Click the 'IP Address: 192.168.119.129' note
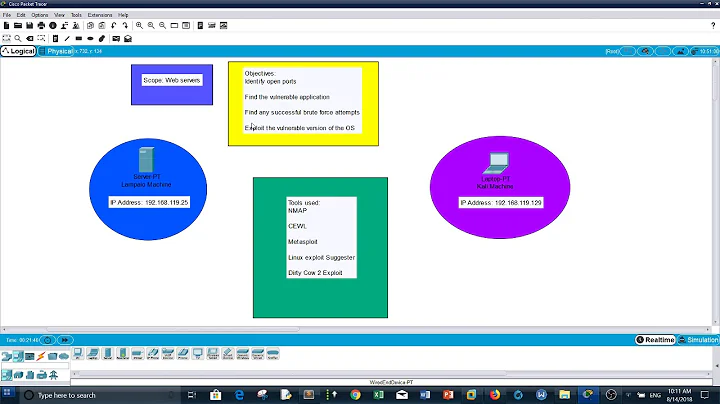This screenshot has height=404, width=720. pos(501,202)
